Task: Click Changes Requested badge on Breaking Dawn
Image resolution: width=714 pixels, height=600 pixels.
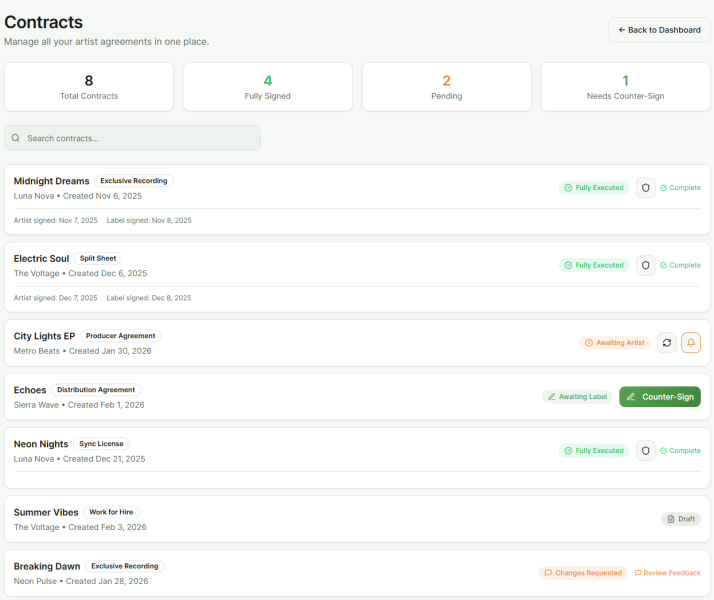Action: 582,573
